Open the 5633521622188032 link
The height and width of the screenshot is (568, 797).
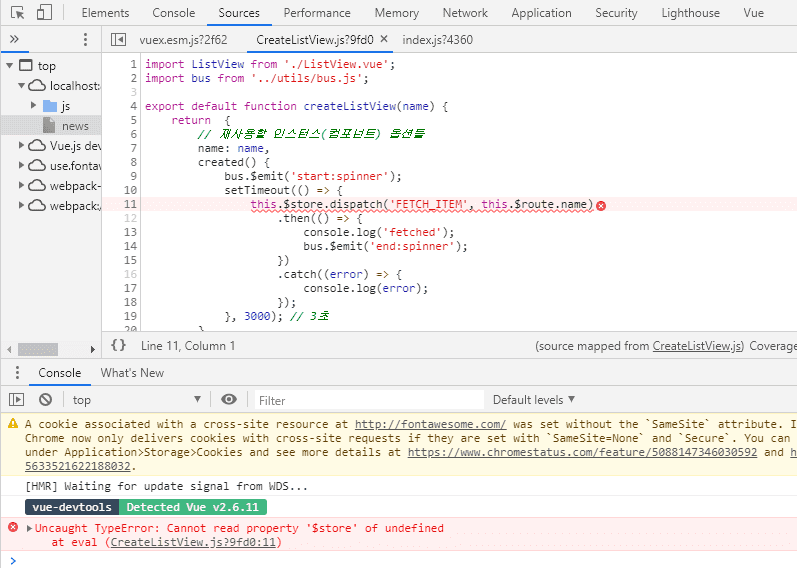coord(78,466)
